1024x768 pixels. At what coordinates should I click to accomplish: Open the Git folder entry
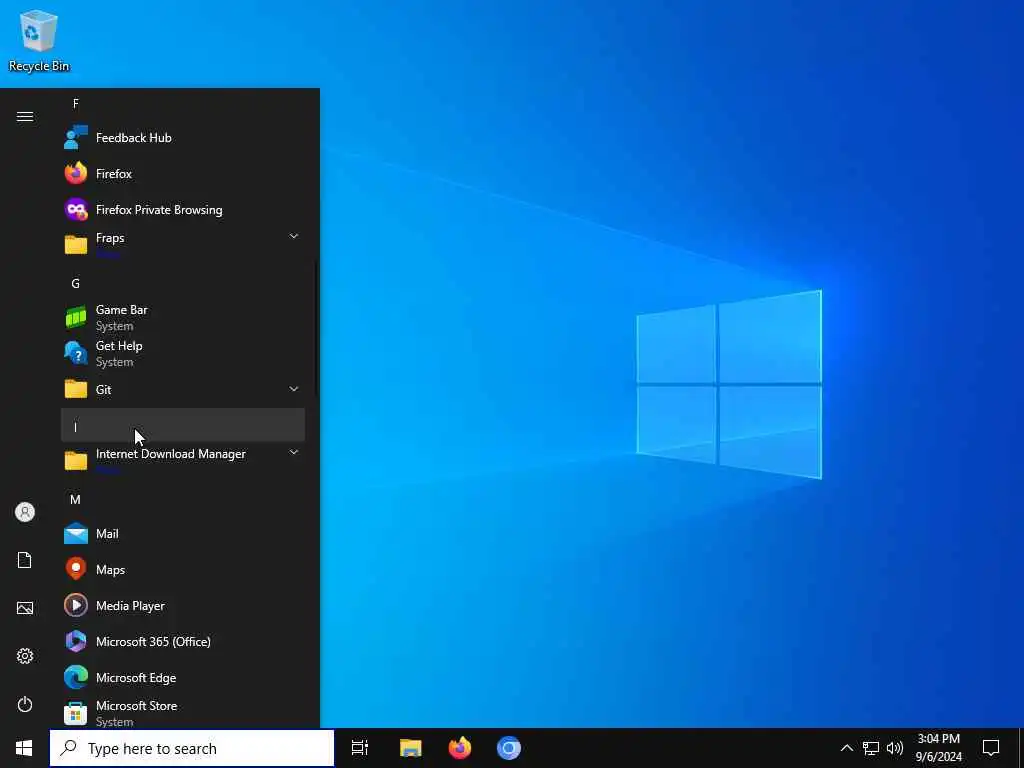coord(183,389)
